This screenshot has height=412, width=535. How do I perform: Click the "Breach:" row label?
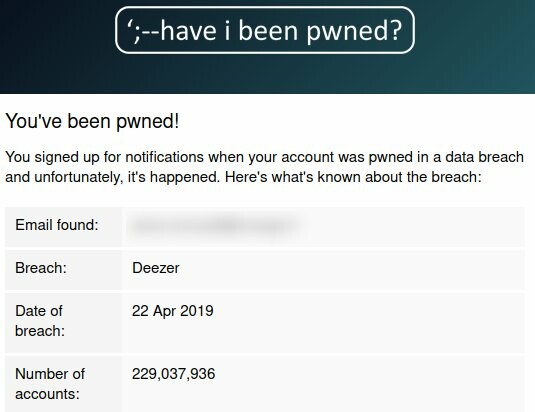41,268
